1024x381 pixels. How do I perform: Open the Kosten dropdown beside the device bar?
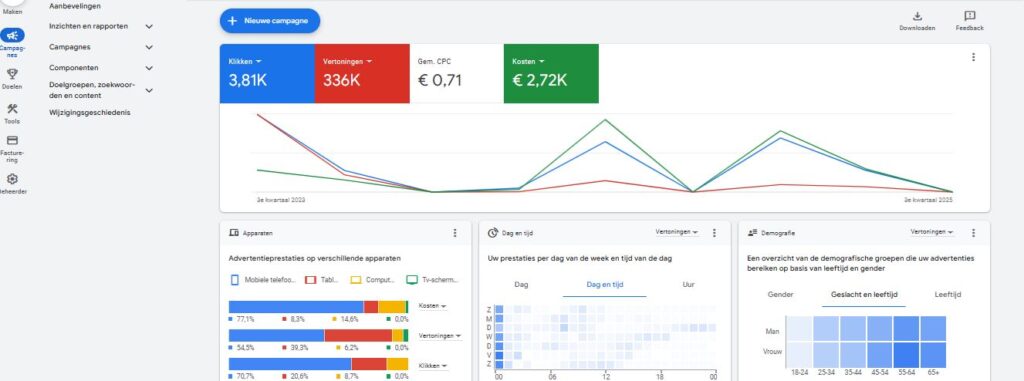pos(432,306)
